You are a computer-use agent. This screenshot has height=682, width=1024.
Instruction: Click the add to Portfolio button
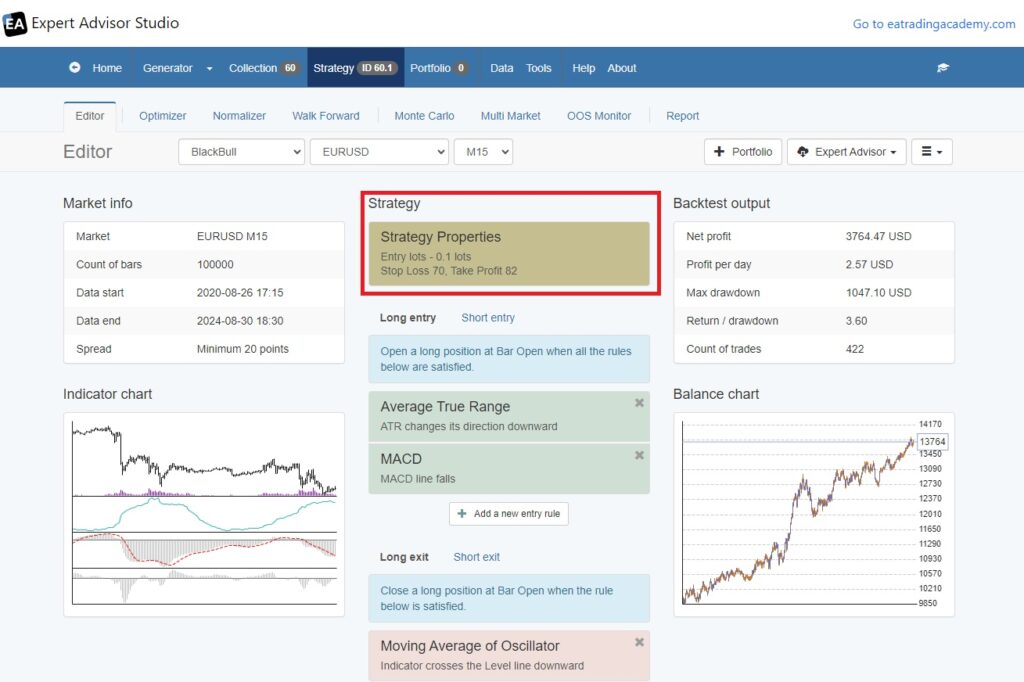(x=743, y=152)
